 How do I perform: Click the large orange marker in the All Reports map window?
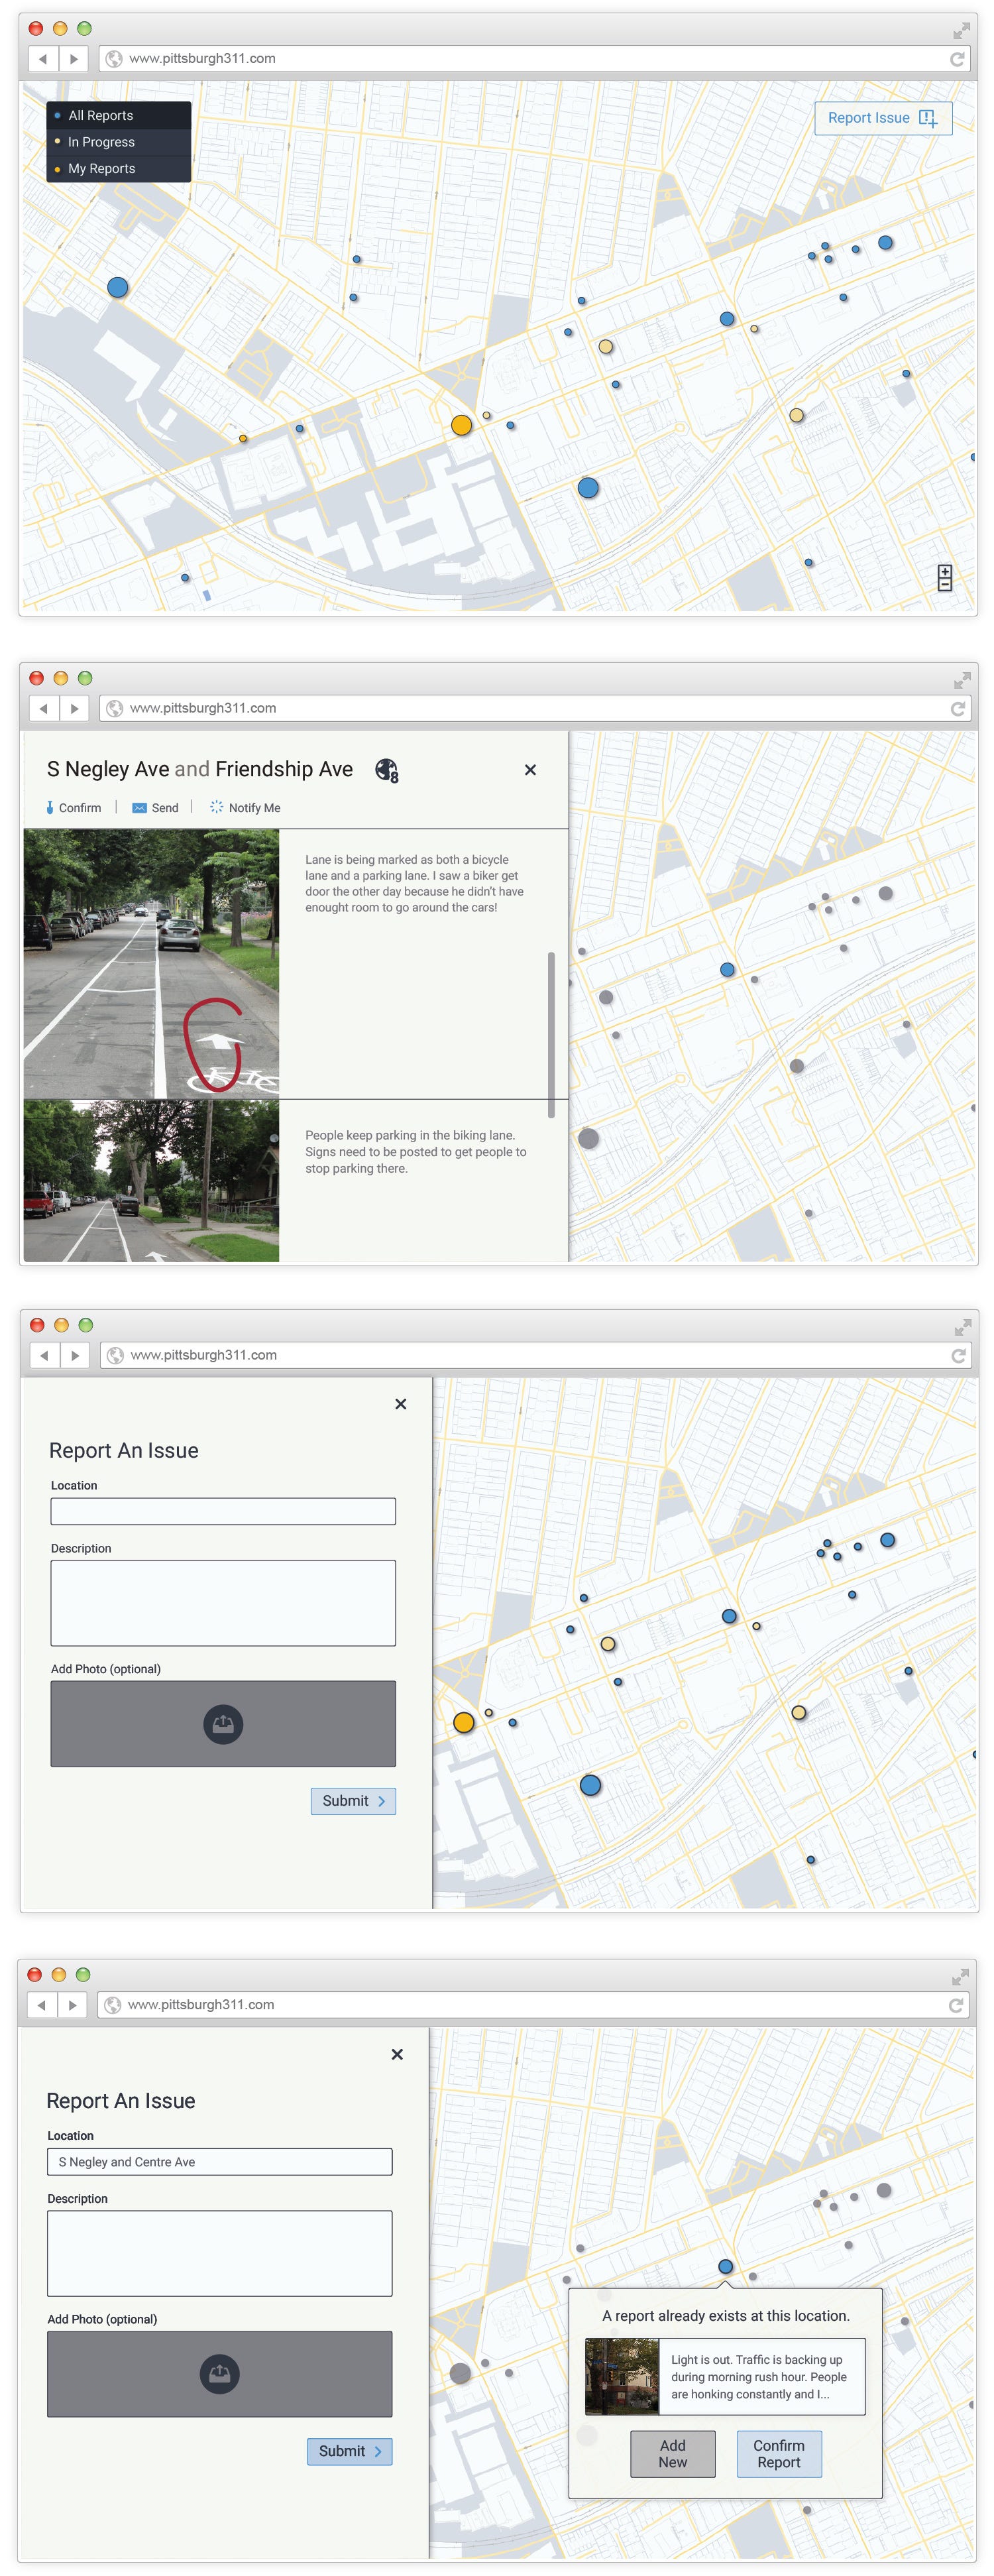(461, 425)
